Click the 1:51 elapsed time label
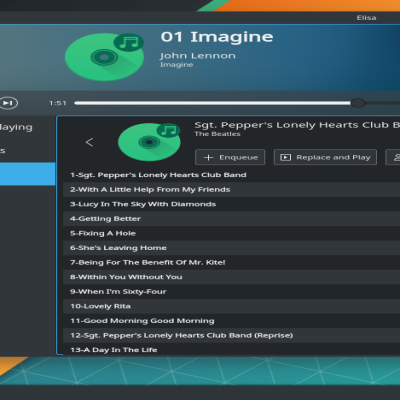This screenshot has width=400, height=400. [58, 103]
